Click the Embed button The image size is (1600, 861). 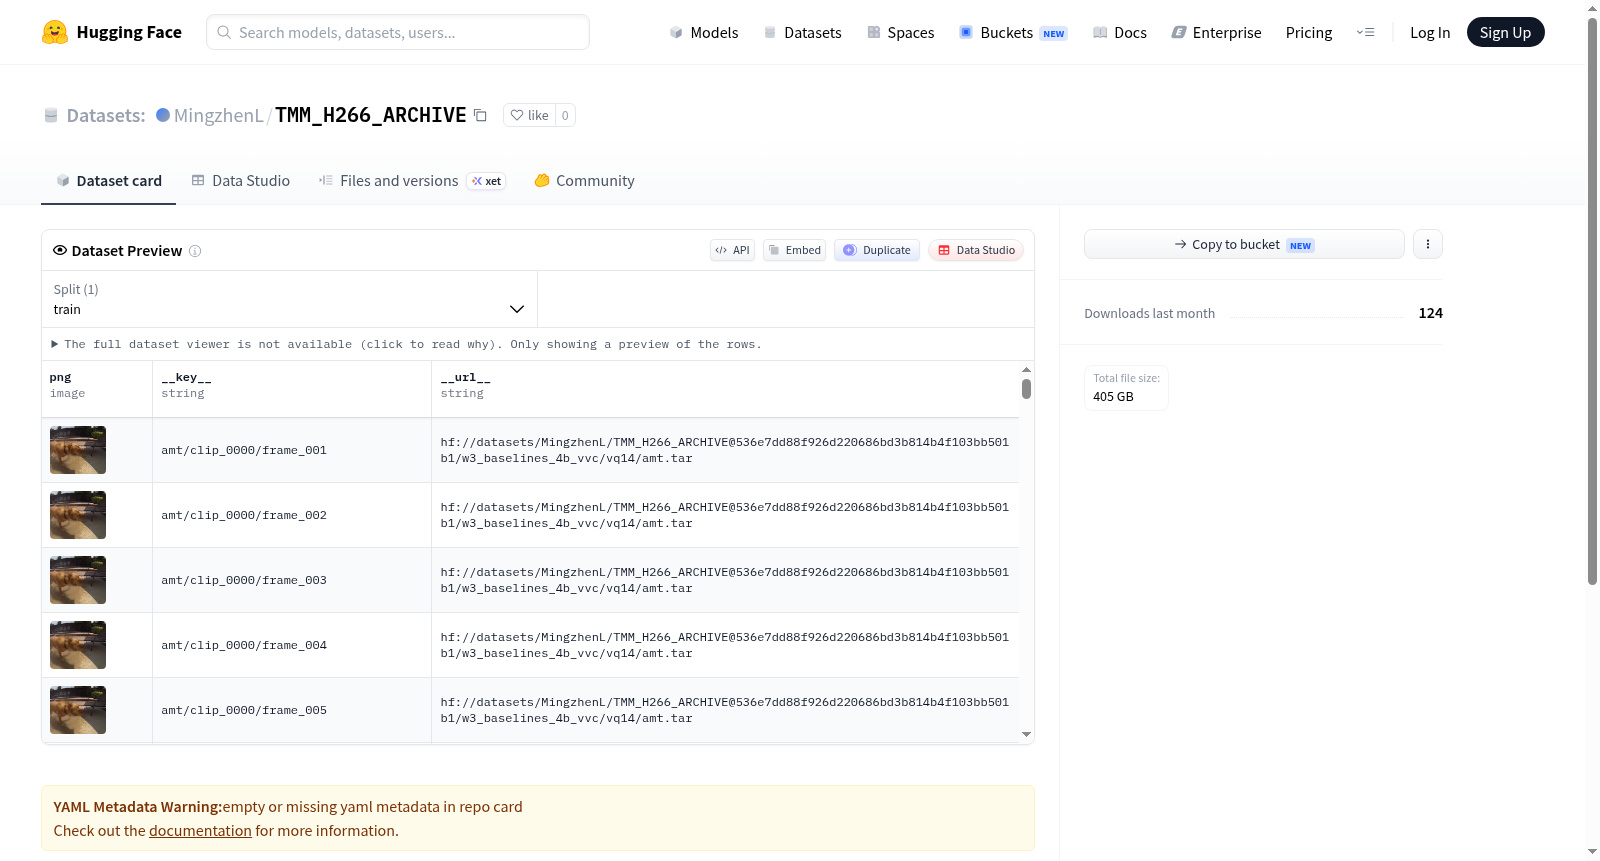[x=794, y=250]
